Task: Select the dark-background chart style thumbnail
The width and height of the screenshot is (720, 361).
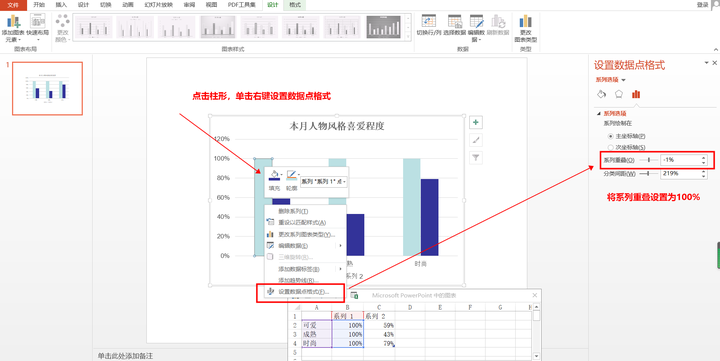Action: [383, 27]
